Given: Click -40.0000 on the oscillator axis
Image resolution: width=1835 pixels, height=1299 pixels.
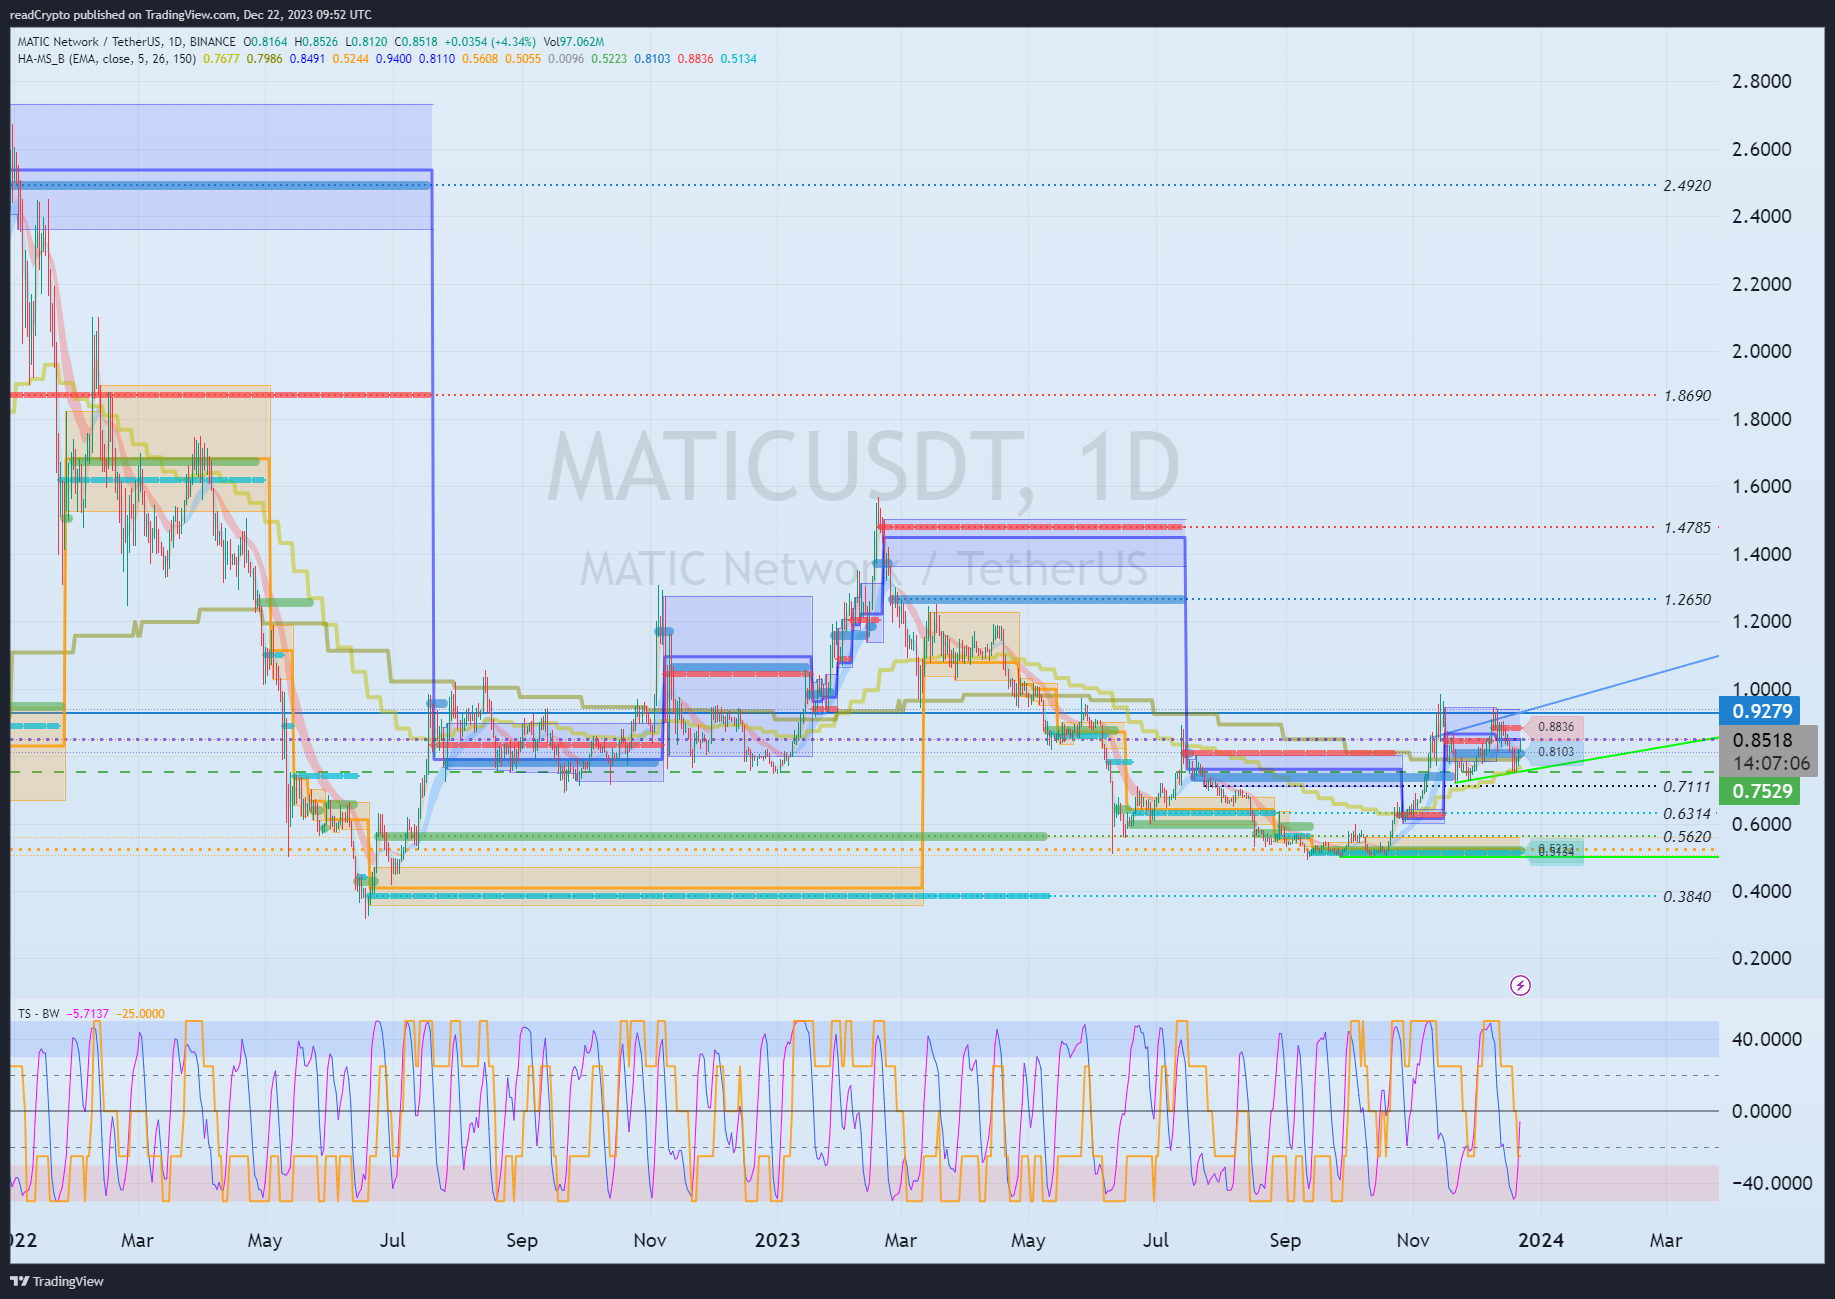Looking at the screenshot, I should [1772, 1183].
